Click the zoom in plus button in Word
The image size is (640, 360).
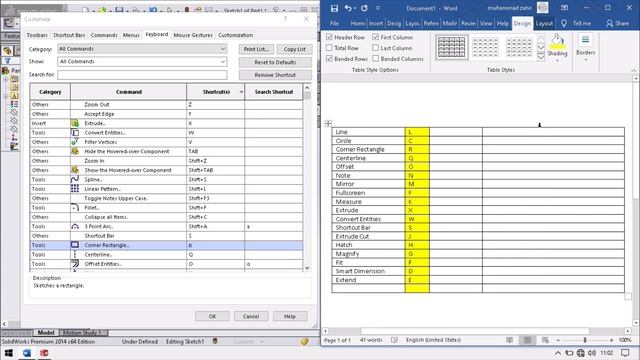point(611,340)
